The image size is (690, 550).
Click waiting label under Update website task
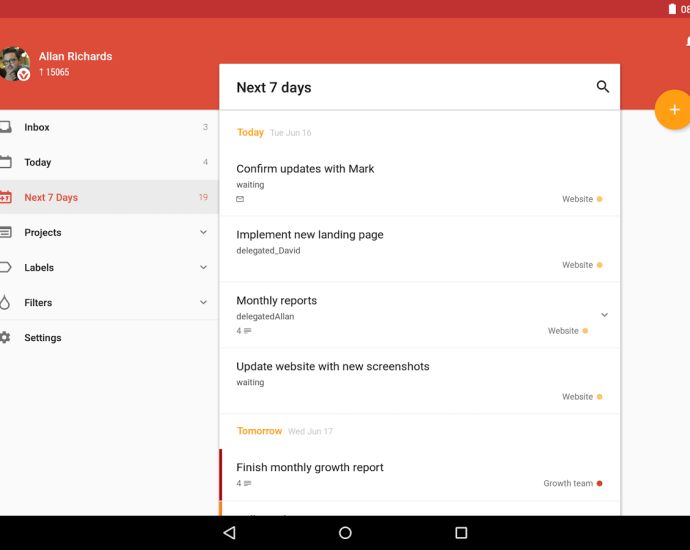pyautogui.click(x=250, y=382)
